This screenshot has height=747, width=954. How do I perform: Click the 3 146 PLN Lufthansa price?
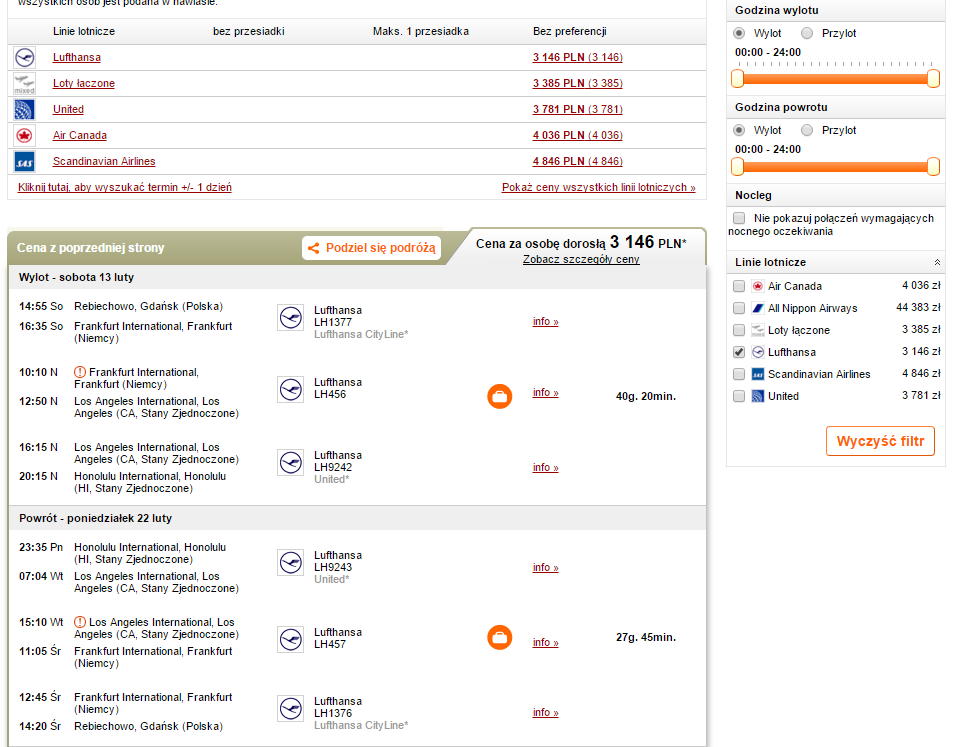(577, 57)
